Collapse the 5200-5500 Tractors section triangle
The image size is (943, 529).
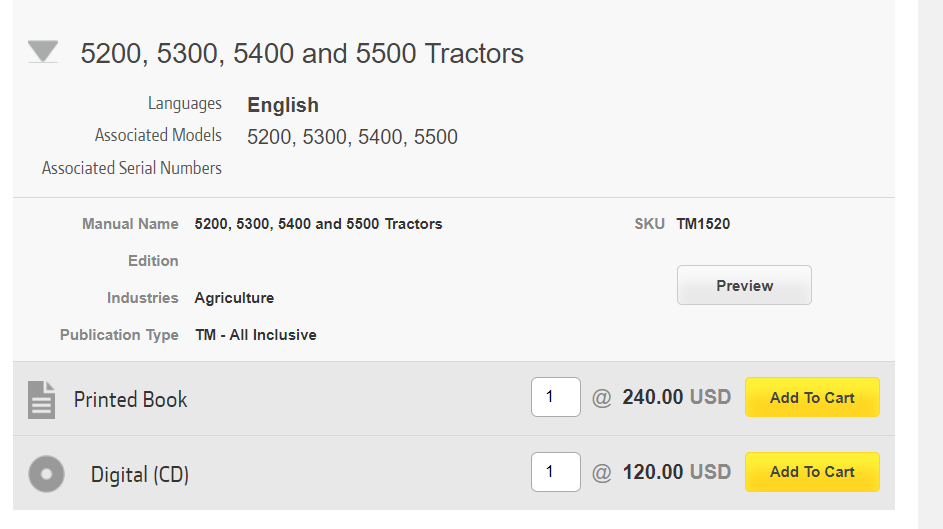point(43,52)
